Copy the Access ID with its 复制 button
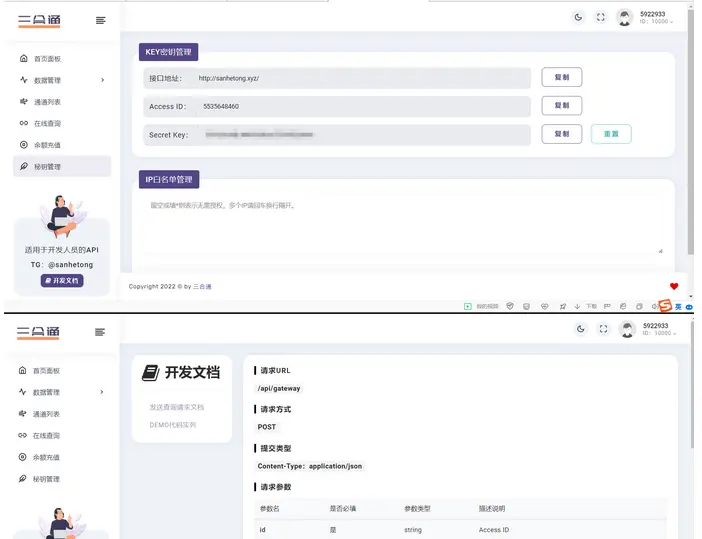Viewport: 702px width, 539px height. tap(562, 105)
